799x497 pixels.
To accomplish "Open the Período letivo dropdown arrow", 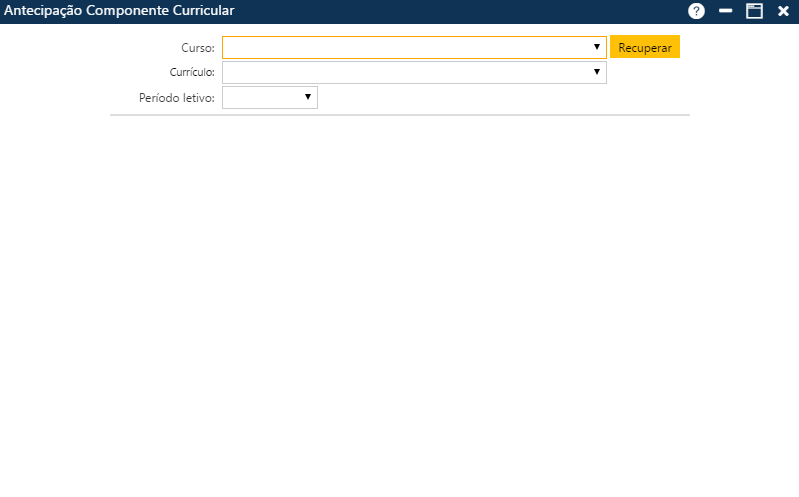I will [x=307, y=97].
